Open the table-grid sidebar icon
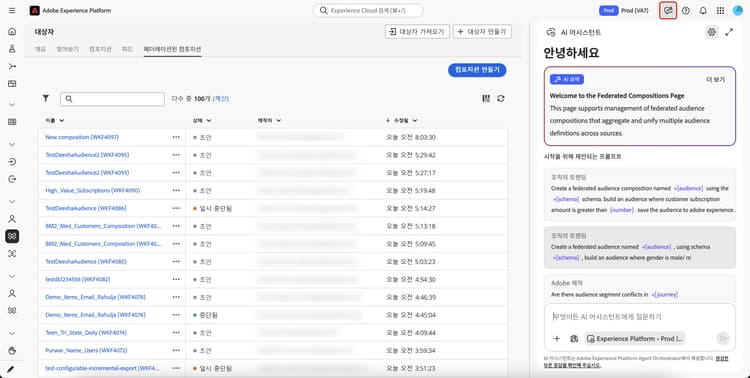Image resolution: width=750 pixels, height=378 pixels. (x=12, y=122)
